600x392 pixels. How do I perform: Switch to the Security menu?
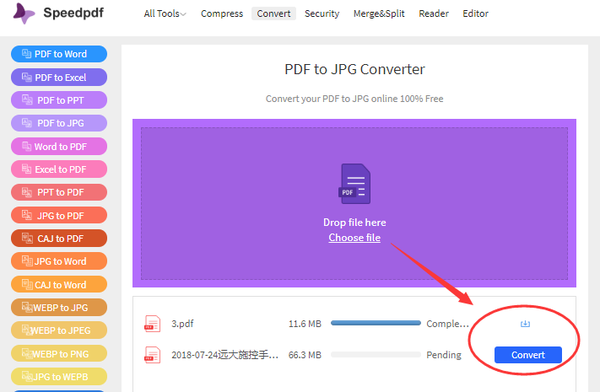click(322, 14)
